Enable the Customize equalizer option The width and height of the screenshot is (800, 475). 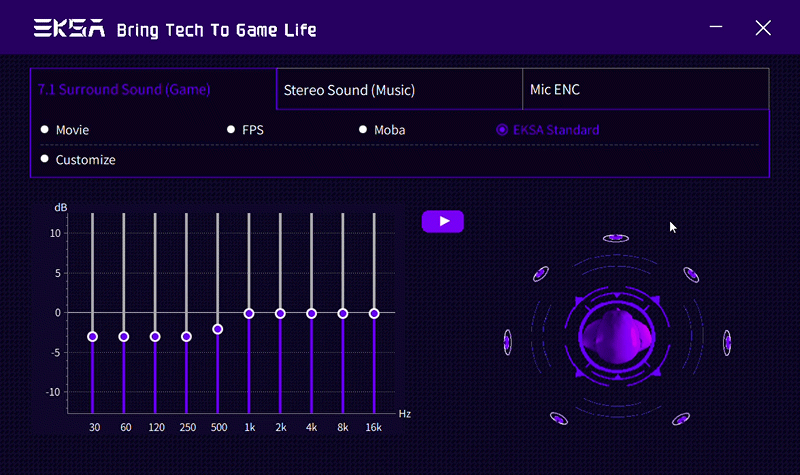[45, 159]
